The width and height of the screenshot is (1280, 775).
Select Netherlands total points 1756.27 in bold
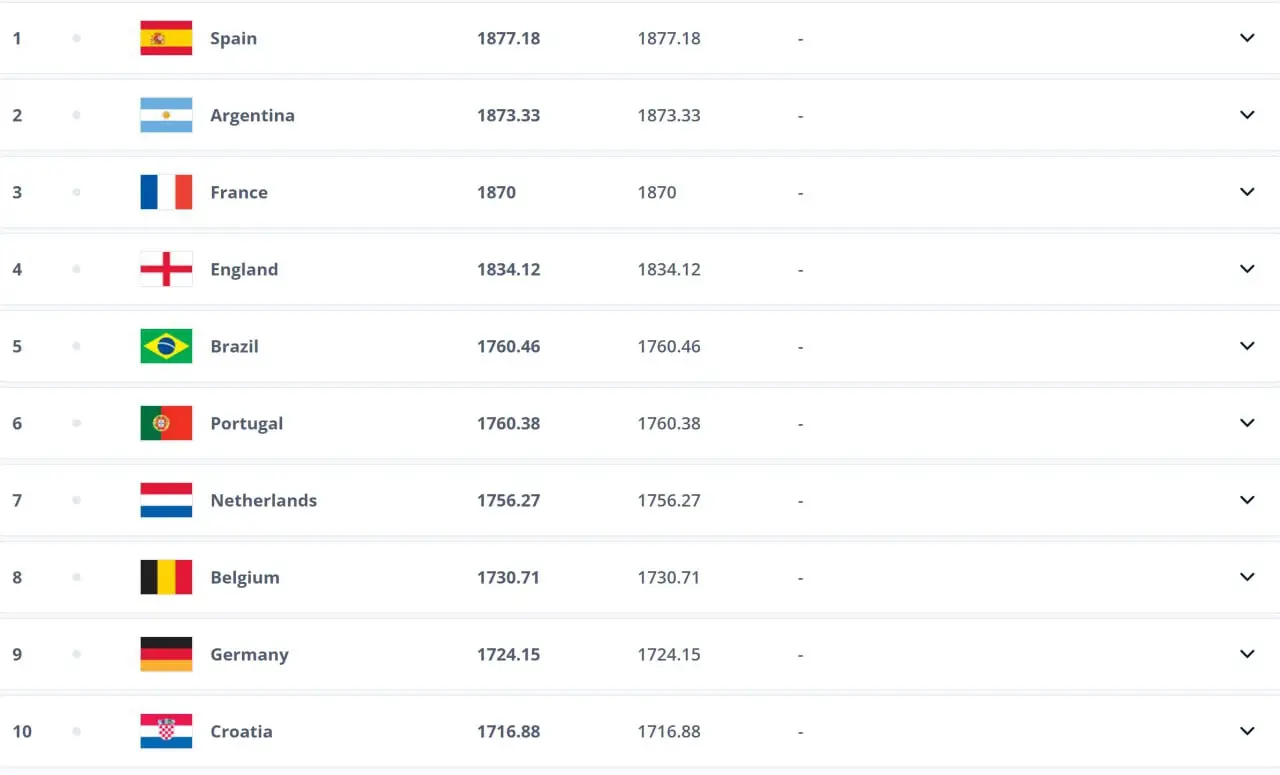point(508,500)
